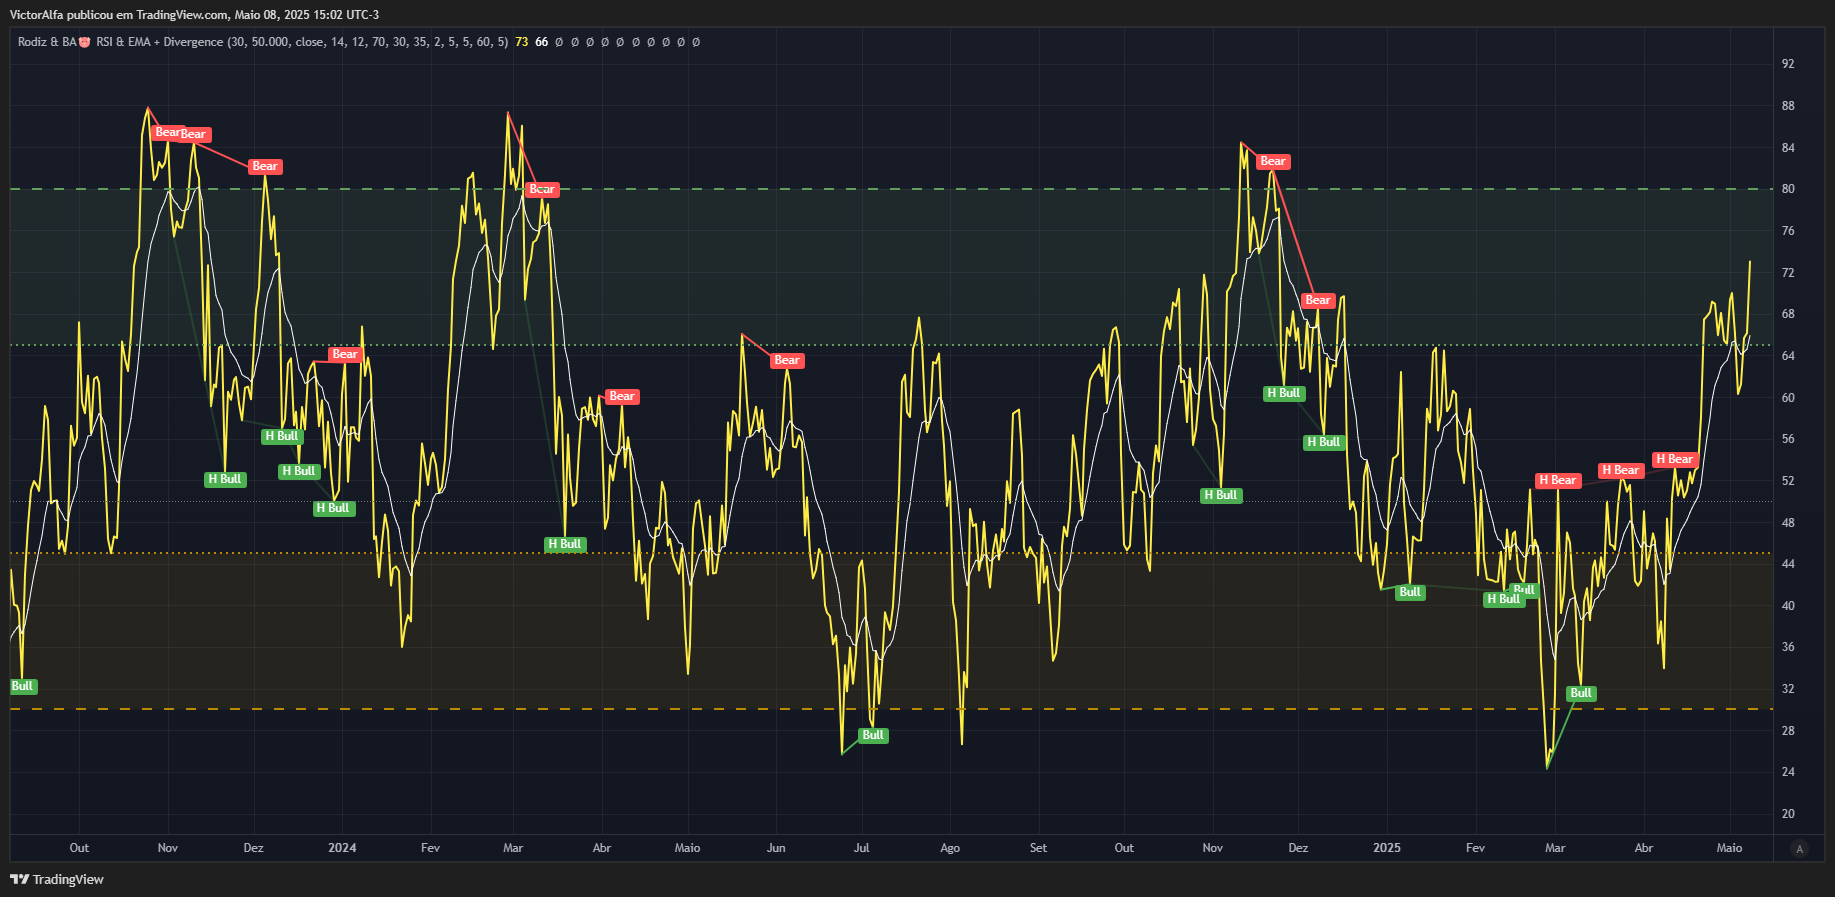Click the yellow RSI value 73 in legend
The image size is (1835, 897).
521,42
